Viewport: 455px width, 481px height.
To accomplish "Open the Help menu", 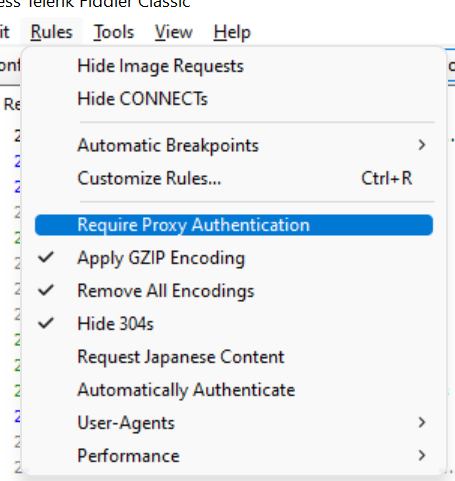I will (x=232, y=32).
